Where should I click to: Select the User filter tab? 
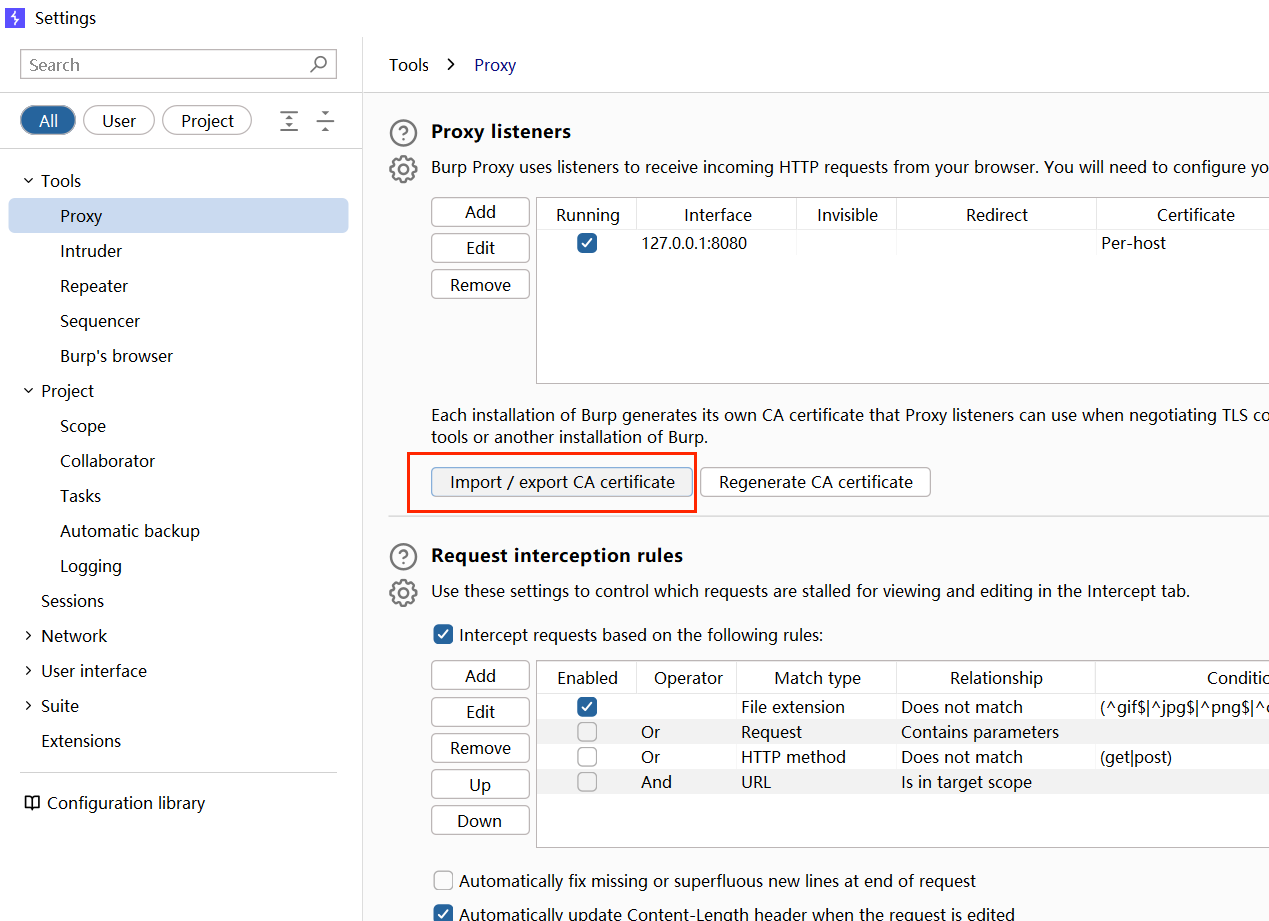119,121
